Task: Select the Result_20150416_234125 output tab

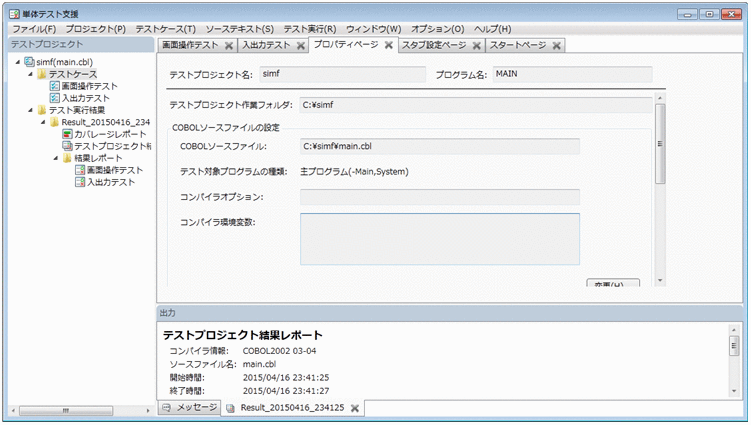Action: point(292,408)
